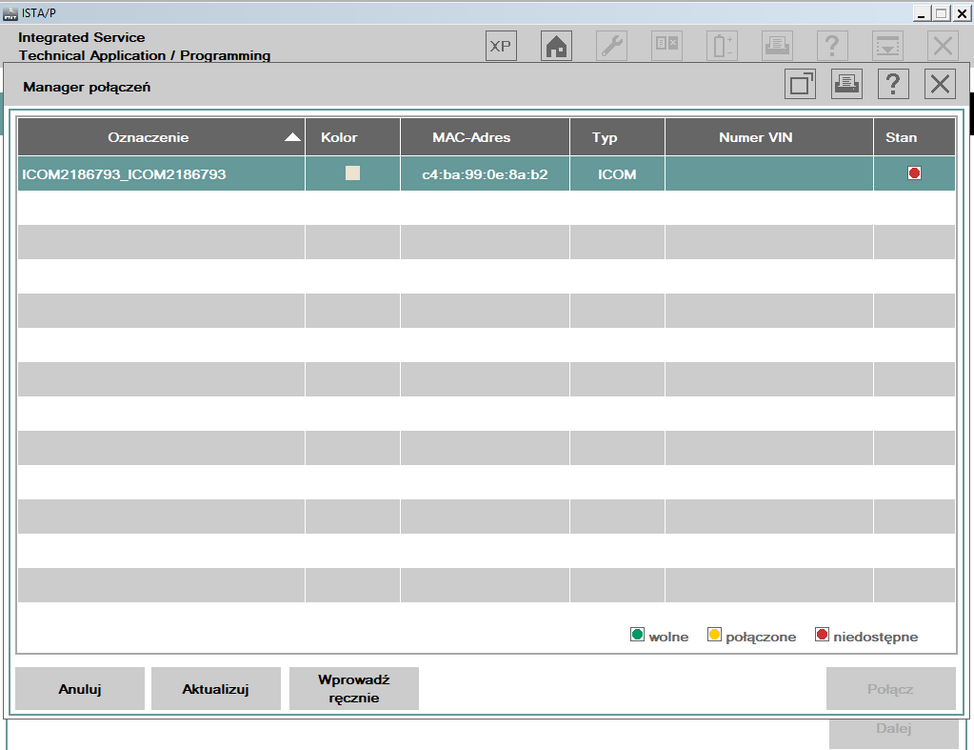Click the dropdown panel toolbar icon
The image size is (974, 750).
tap(888, 46)
